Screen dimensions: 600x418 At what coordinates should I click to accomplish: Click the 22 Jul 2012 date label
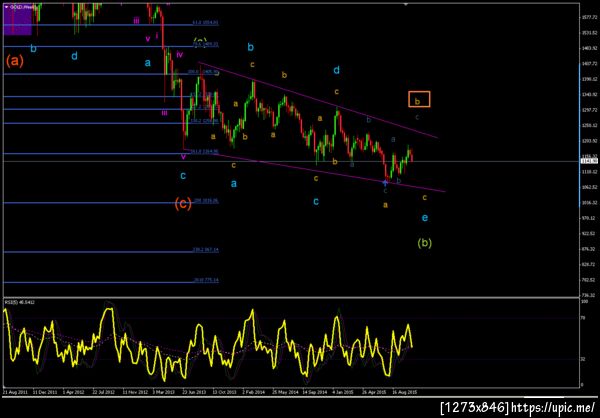pyautogui.click(x=104, y=392)
